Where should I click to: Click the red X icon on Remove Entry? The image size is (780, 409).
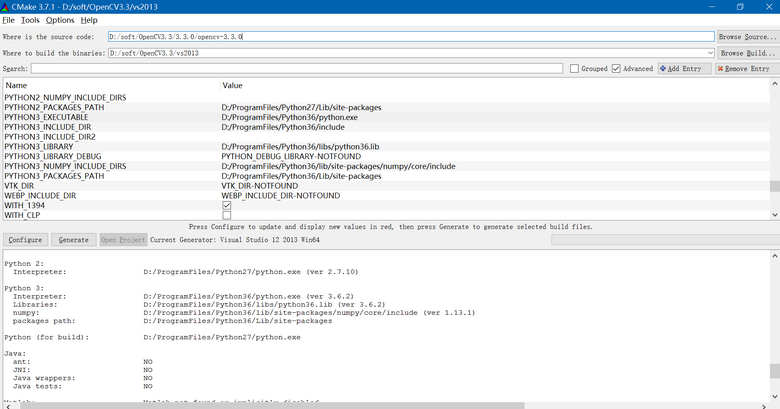tap(720, 69)
